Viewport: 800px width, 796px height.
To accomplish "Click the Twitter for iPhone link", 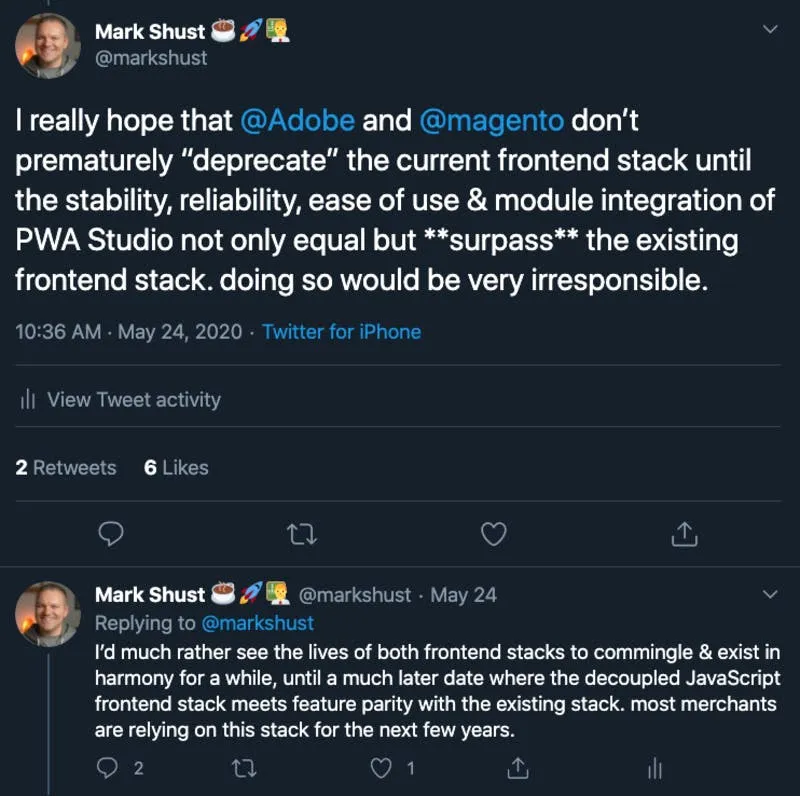I will [341, 332].
